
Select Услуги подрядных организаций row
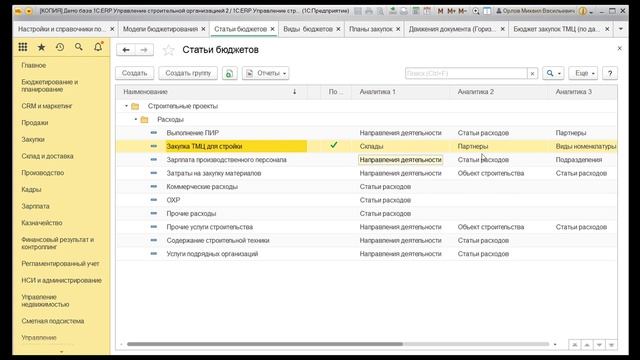366,254
